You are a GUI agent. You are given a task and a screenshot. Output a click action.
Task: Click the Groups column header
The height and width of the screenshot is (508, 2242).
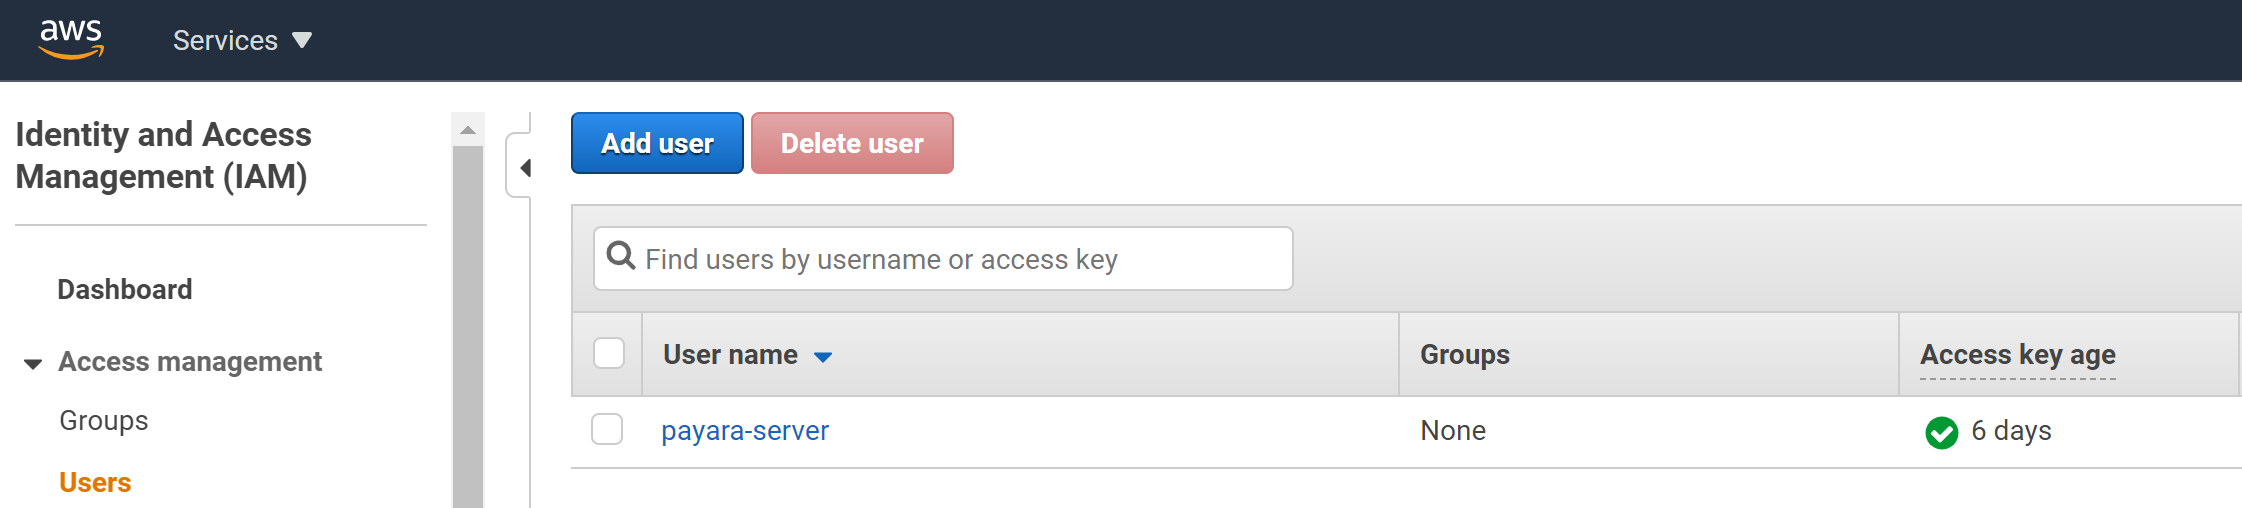click(x=1464, y=355)
